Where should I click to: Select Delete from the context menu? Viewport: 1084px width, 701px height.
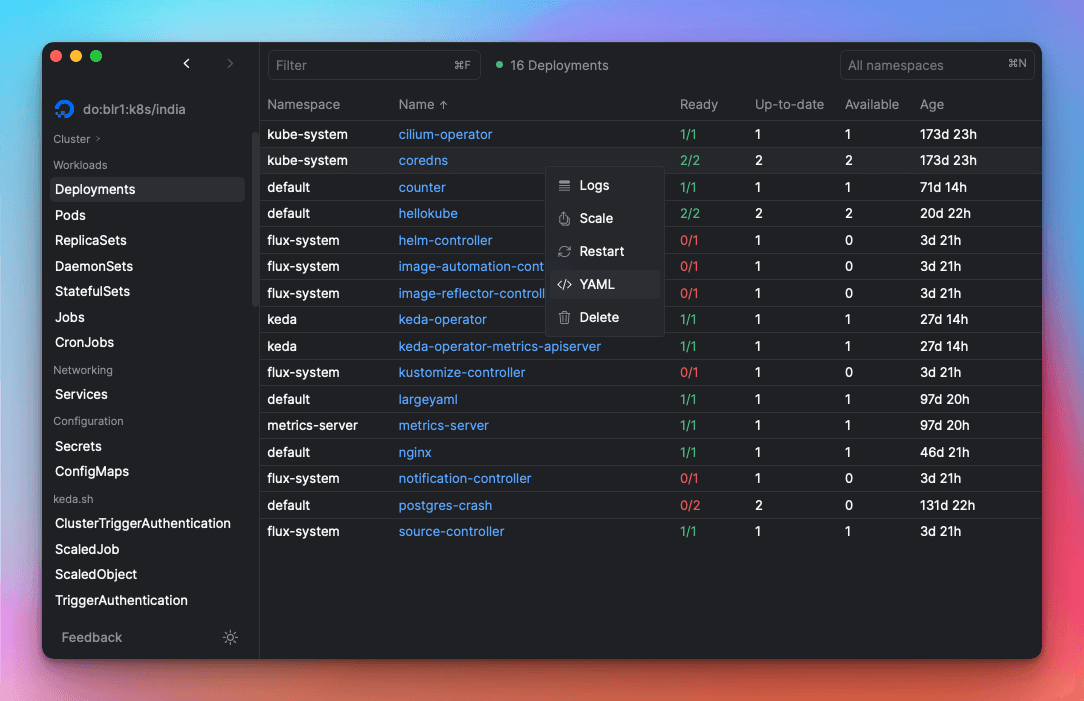600,317
